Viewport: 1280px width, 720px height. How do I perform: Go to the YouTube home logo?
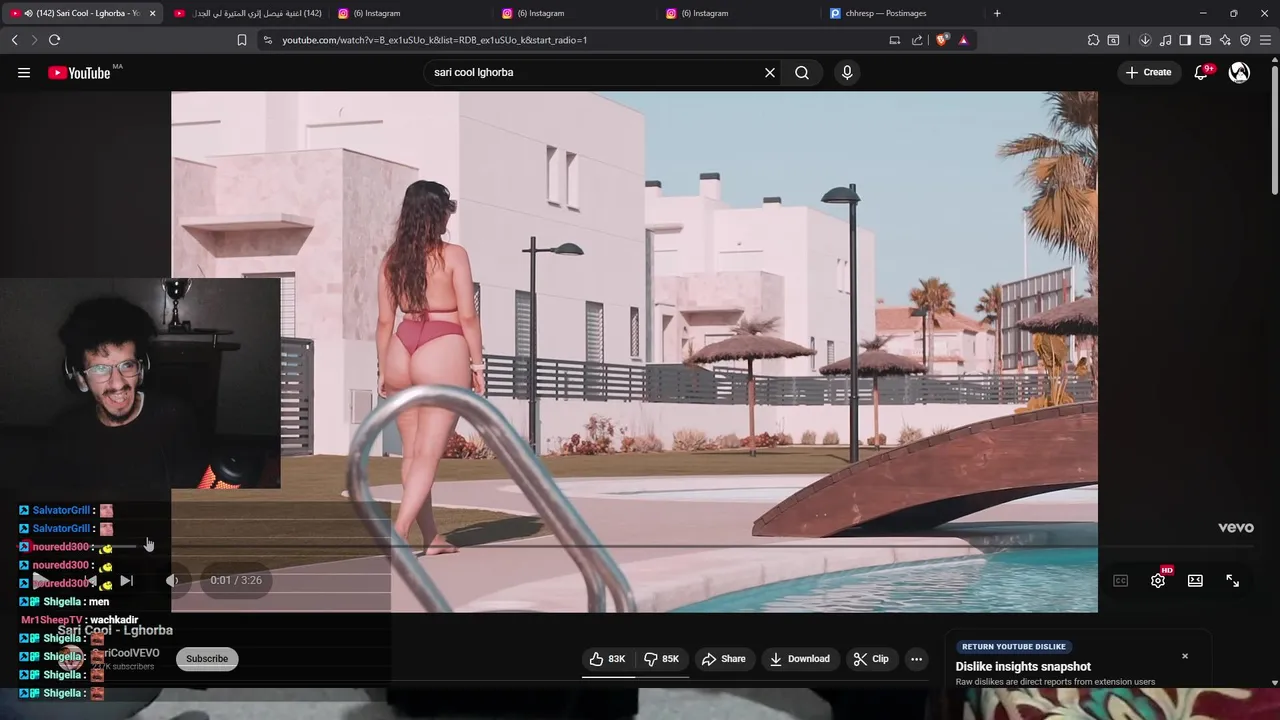coord(79,72)
